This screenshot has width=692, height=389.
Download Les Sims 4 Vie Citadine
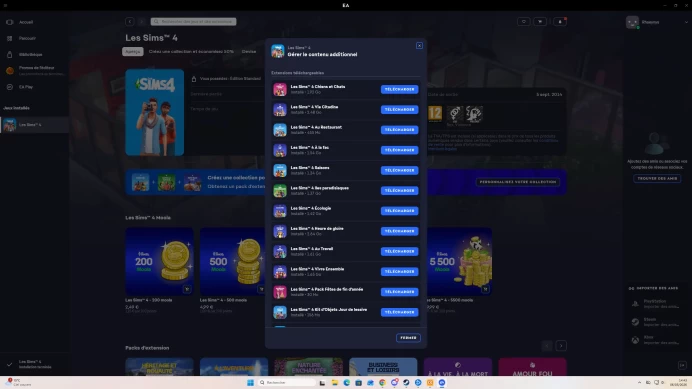point(399,110)
